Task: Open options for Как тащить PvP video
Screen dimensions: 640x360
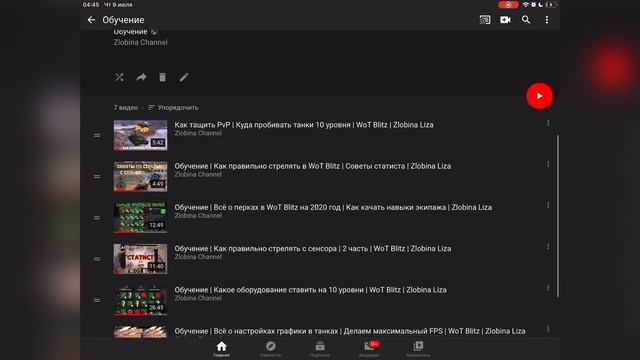Action: click(x=548, y=123)
